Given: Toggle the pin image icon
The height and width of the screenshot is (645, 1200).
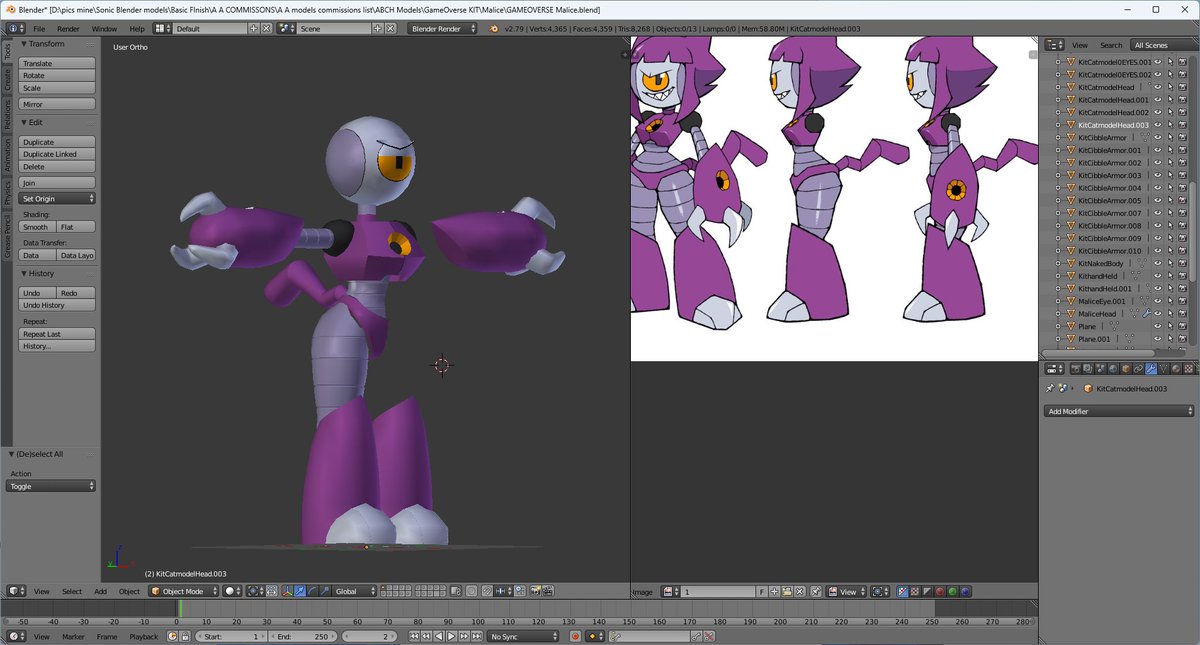Looking at the screenshot, I should pyautogui.click(x=816, y=592).
